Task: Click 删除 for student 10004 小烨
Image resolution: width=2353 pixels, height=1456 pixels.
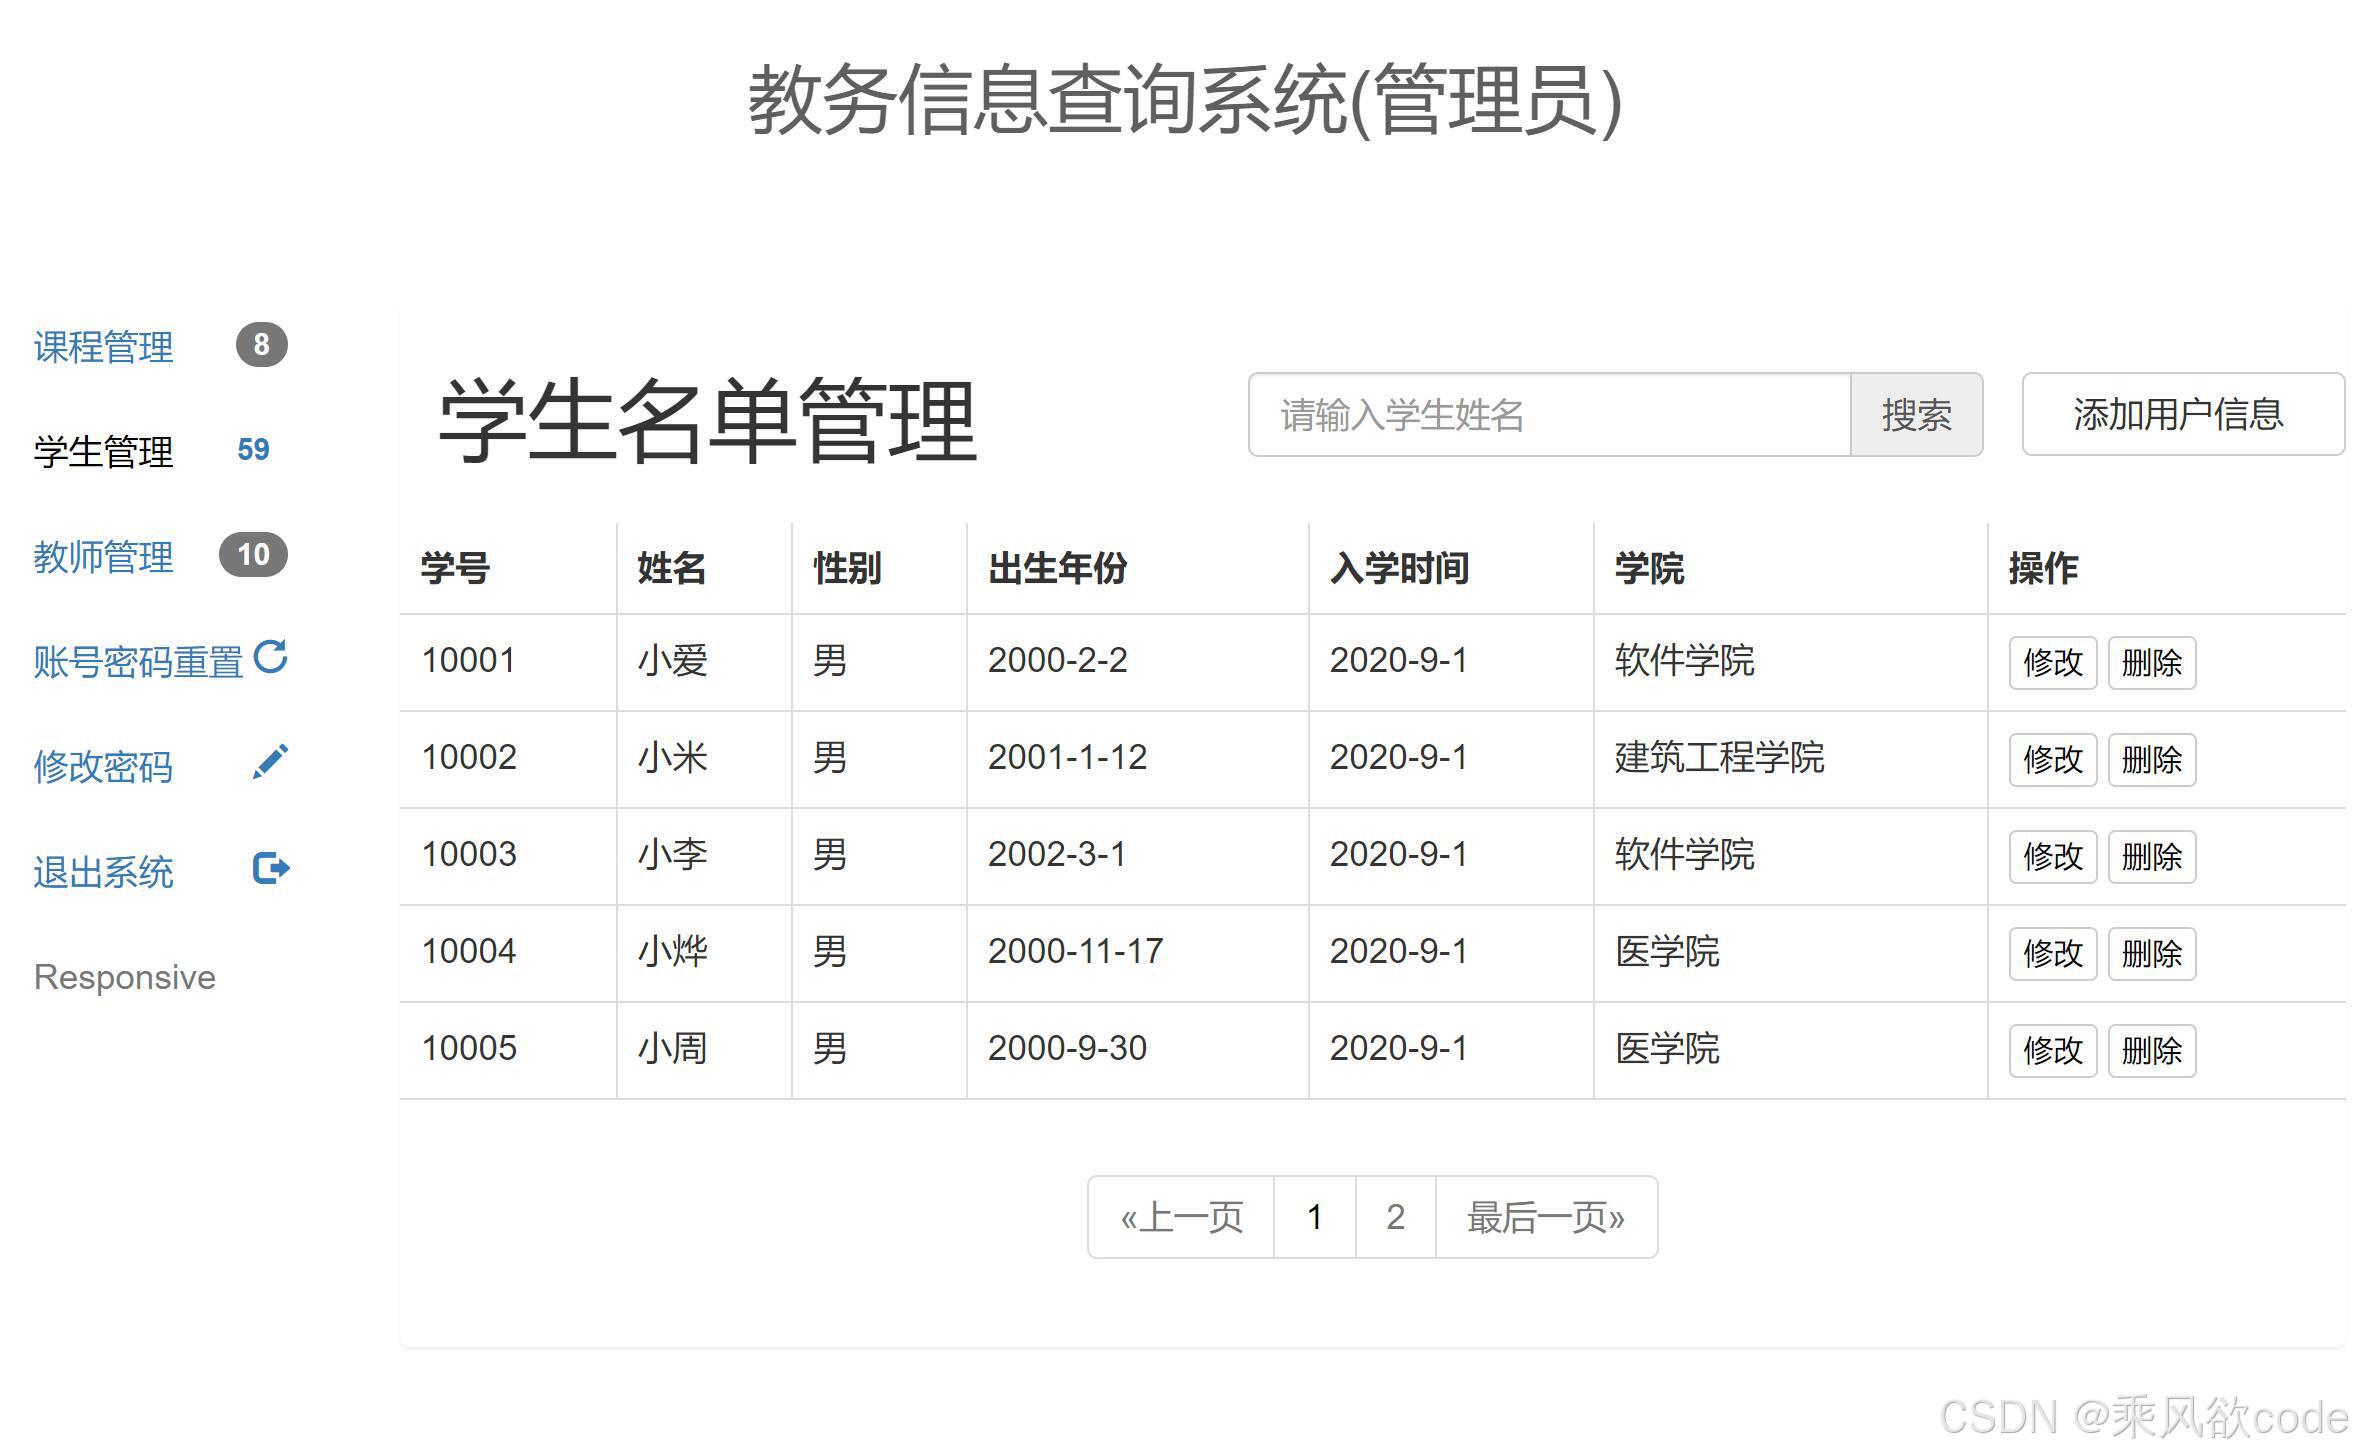Action: click(2150, 953)
